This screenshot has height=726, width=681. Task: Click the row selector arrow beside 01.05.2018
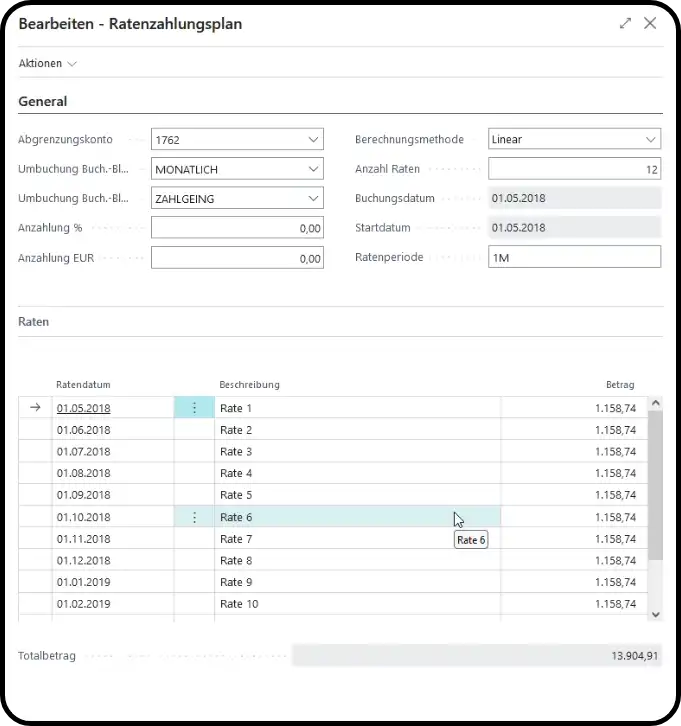pos(35,408)
